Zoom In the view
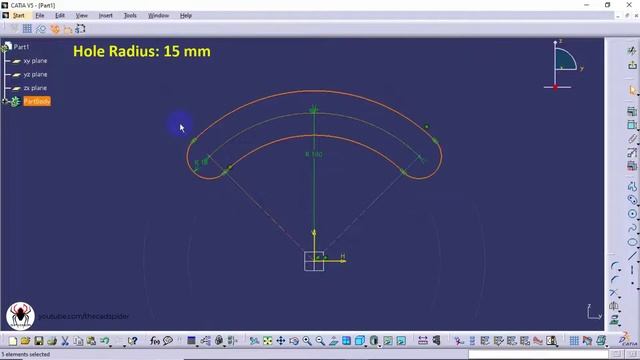 point(307,341)
